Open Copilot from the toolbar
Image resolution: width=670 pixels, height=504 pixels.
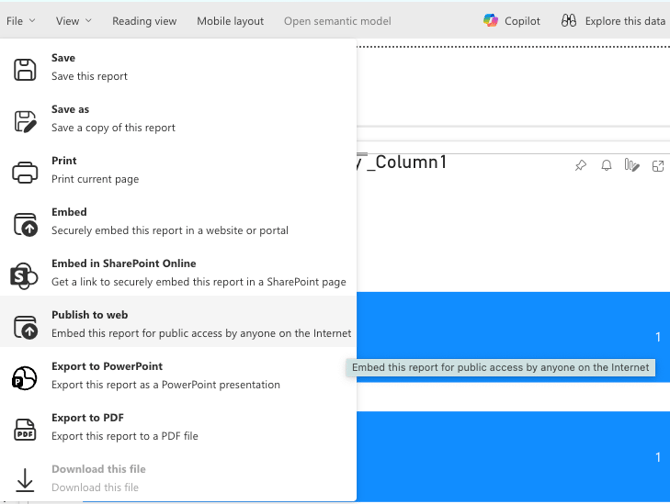coord(511,21)
